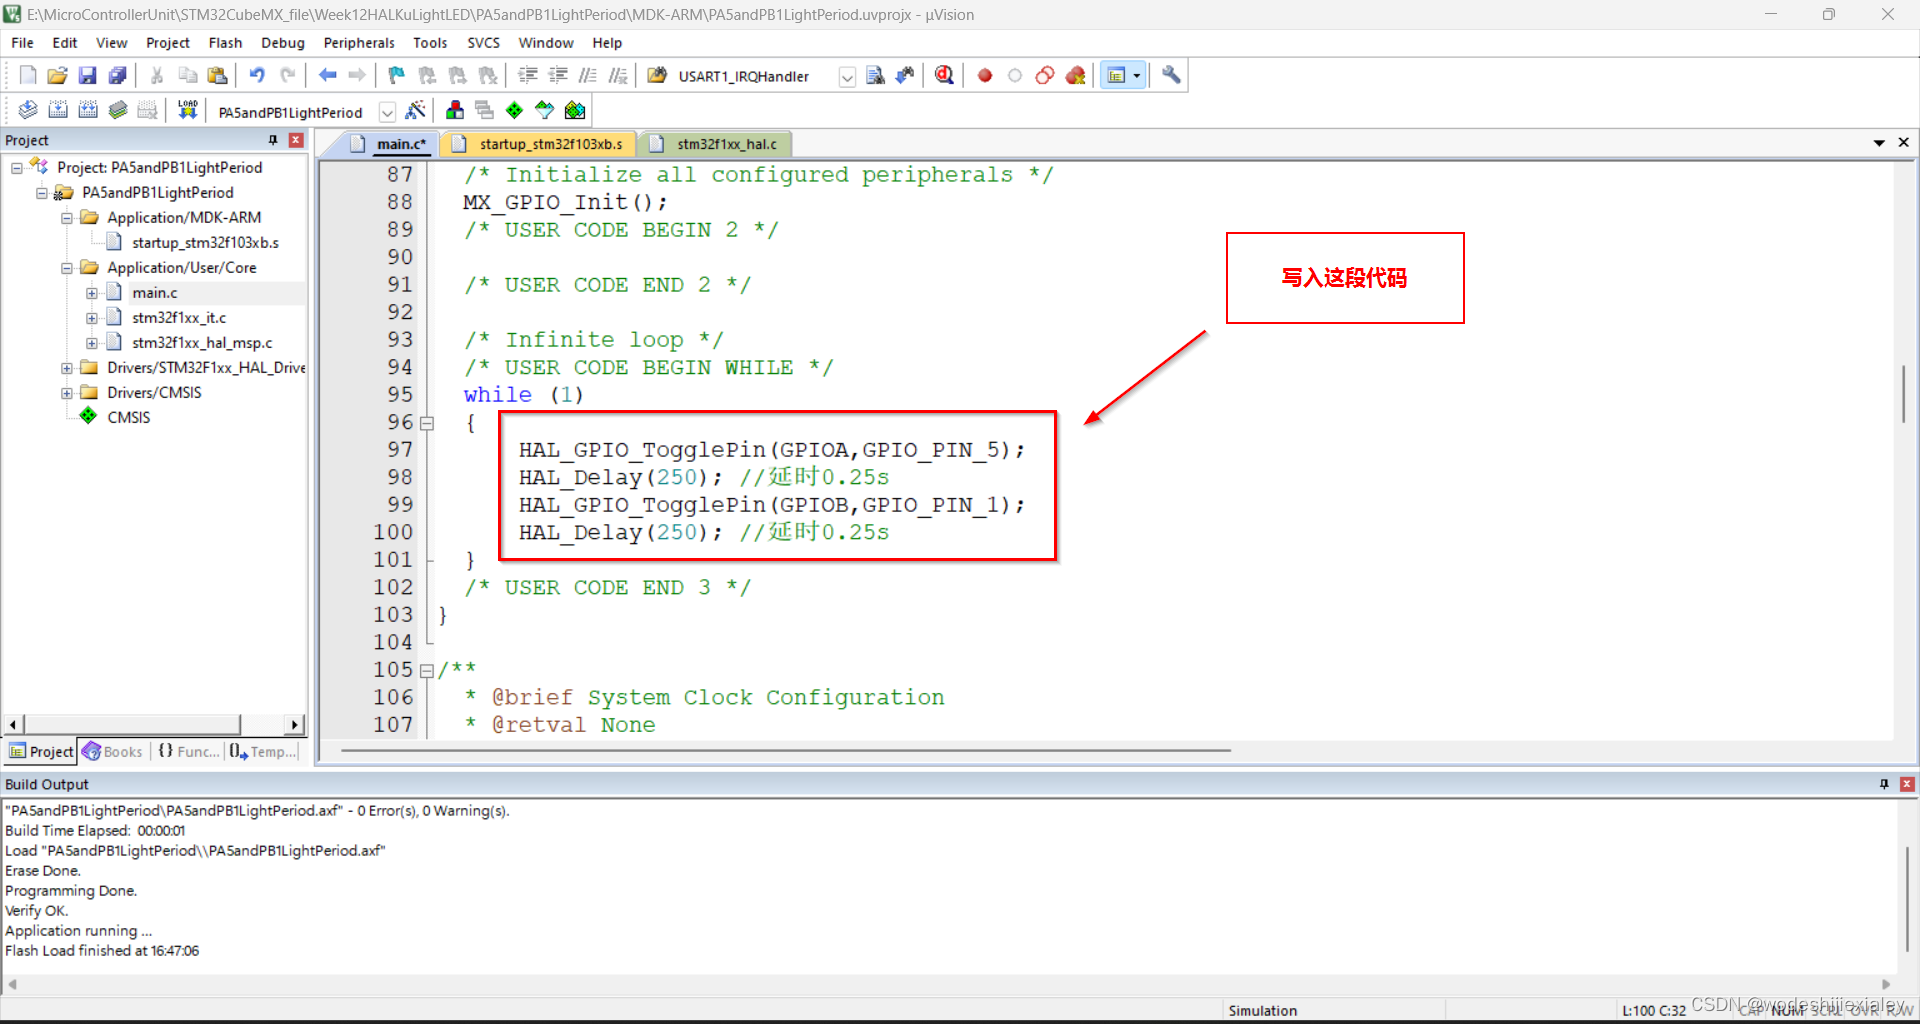
Task: Save all files
Action: 117,75
